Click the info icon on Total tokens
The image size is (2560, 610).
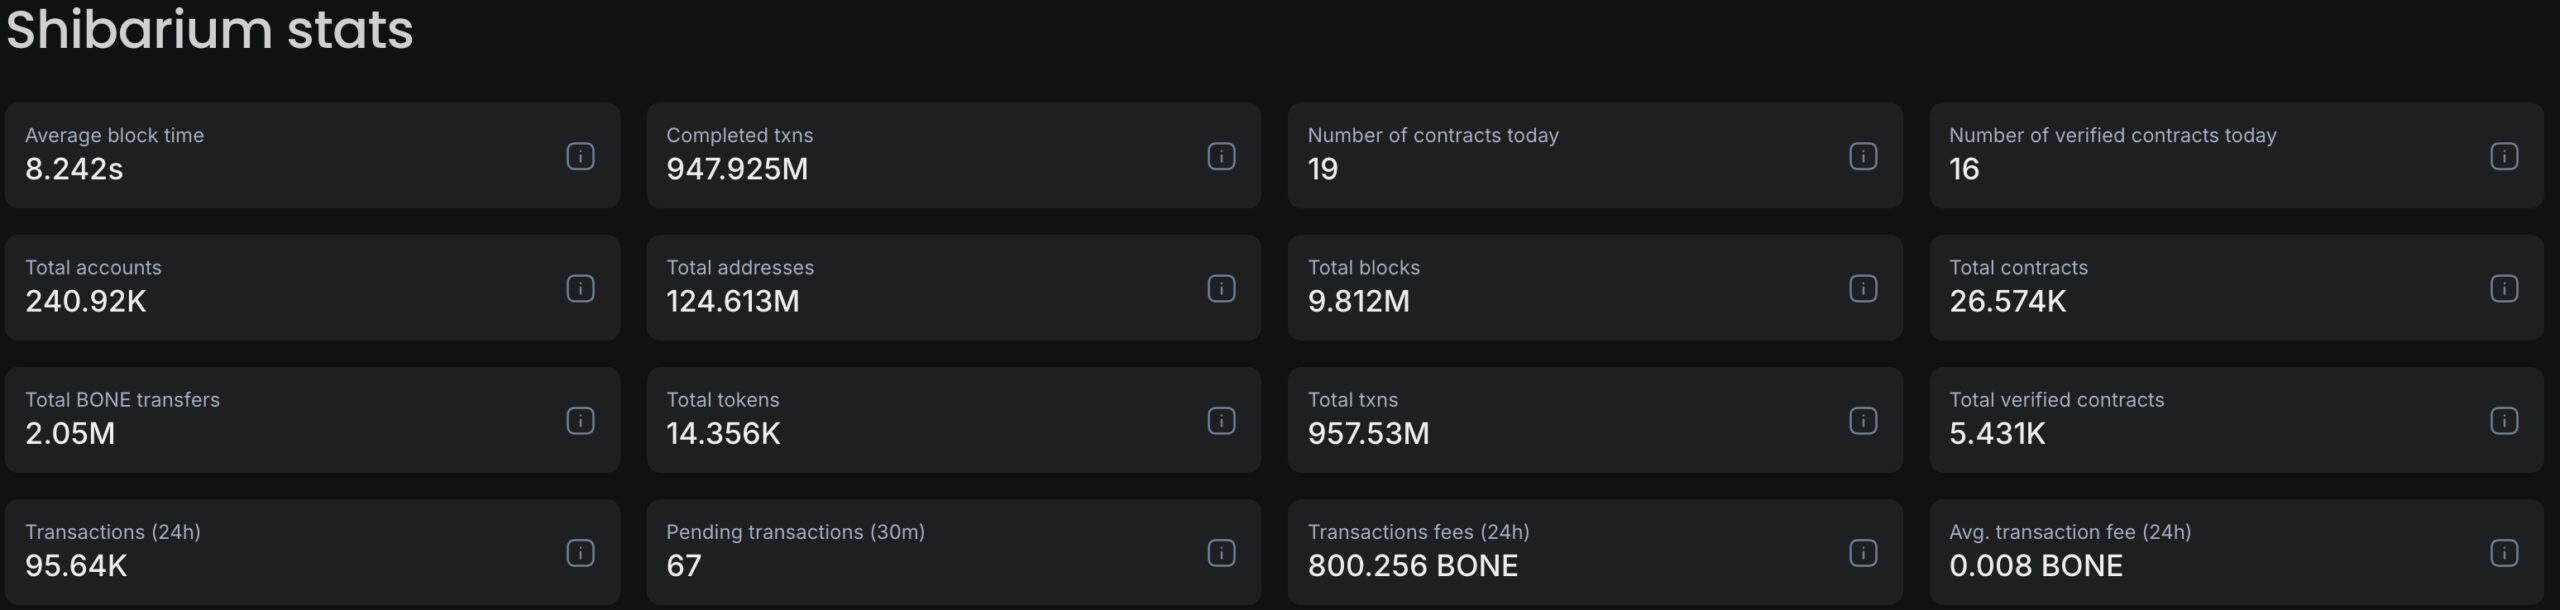coord(1221,420)
